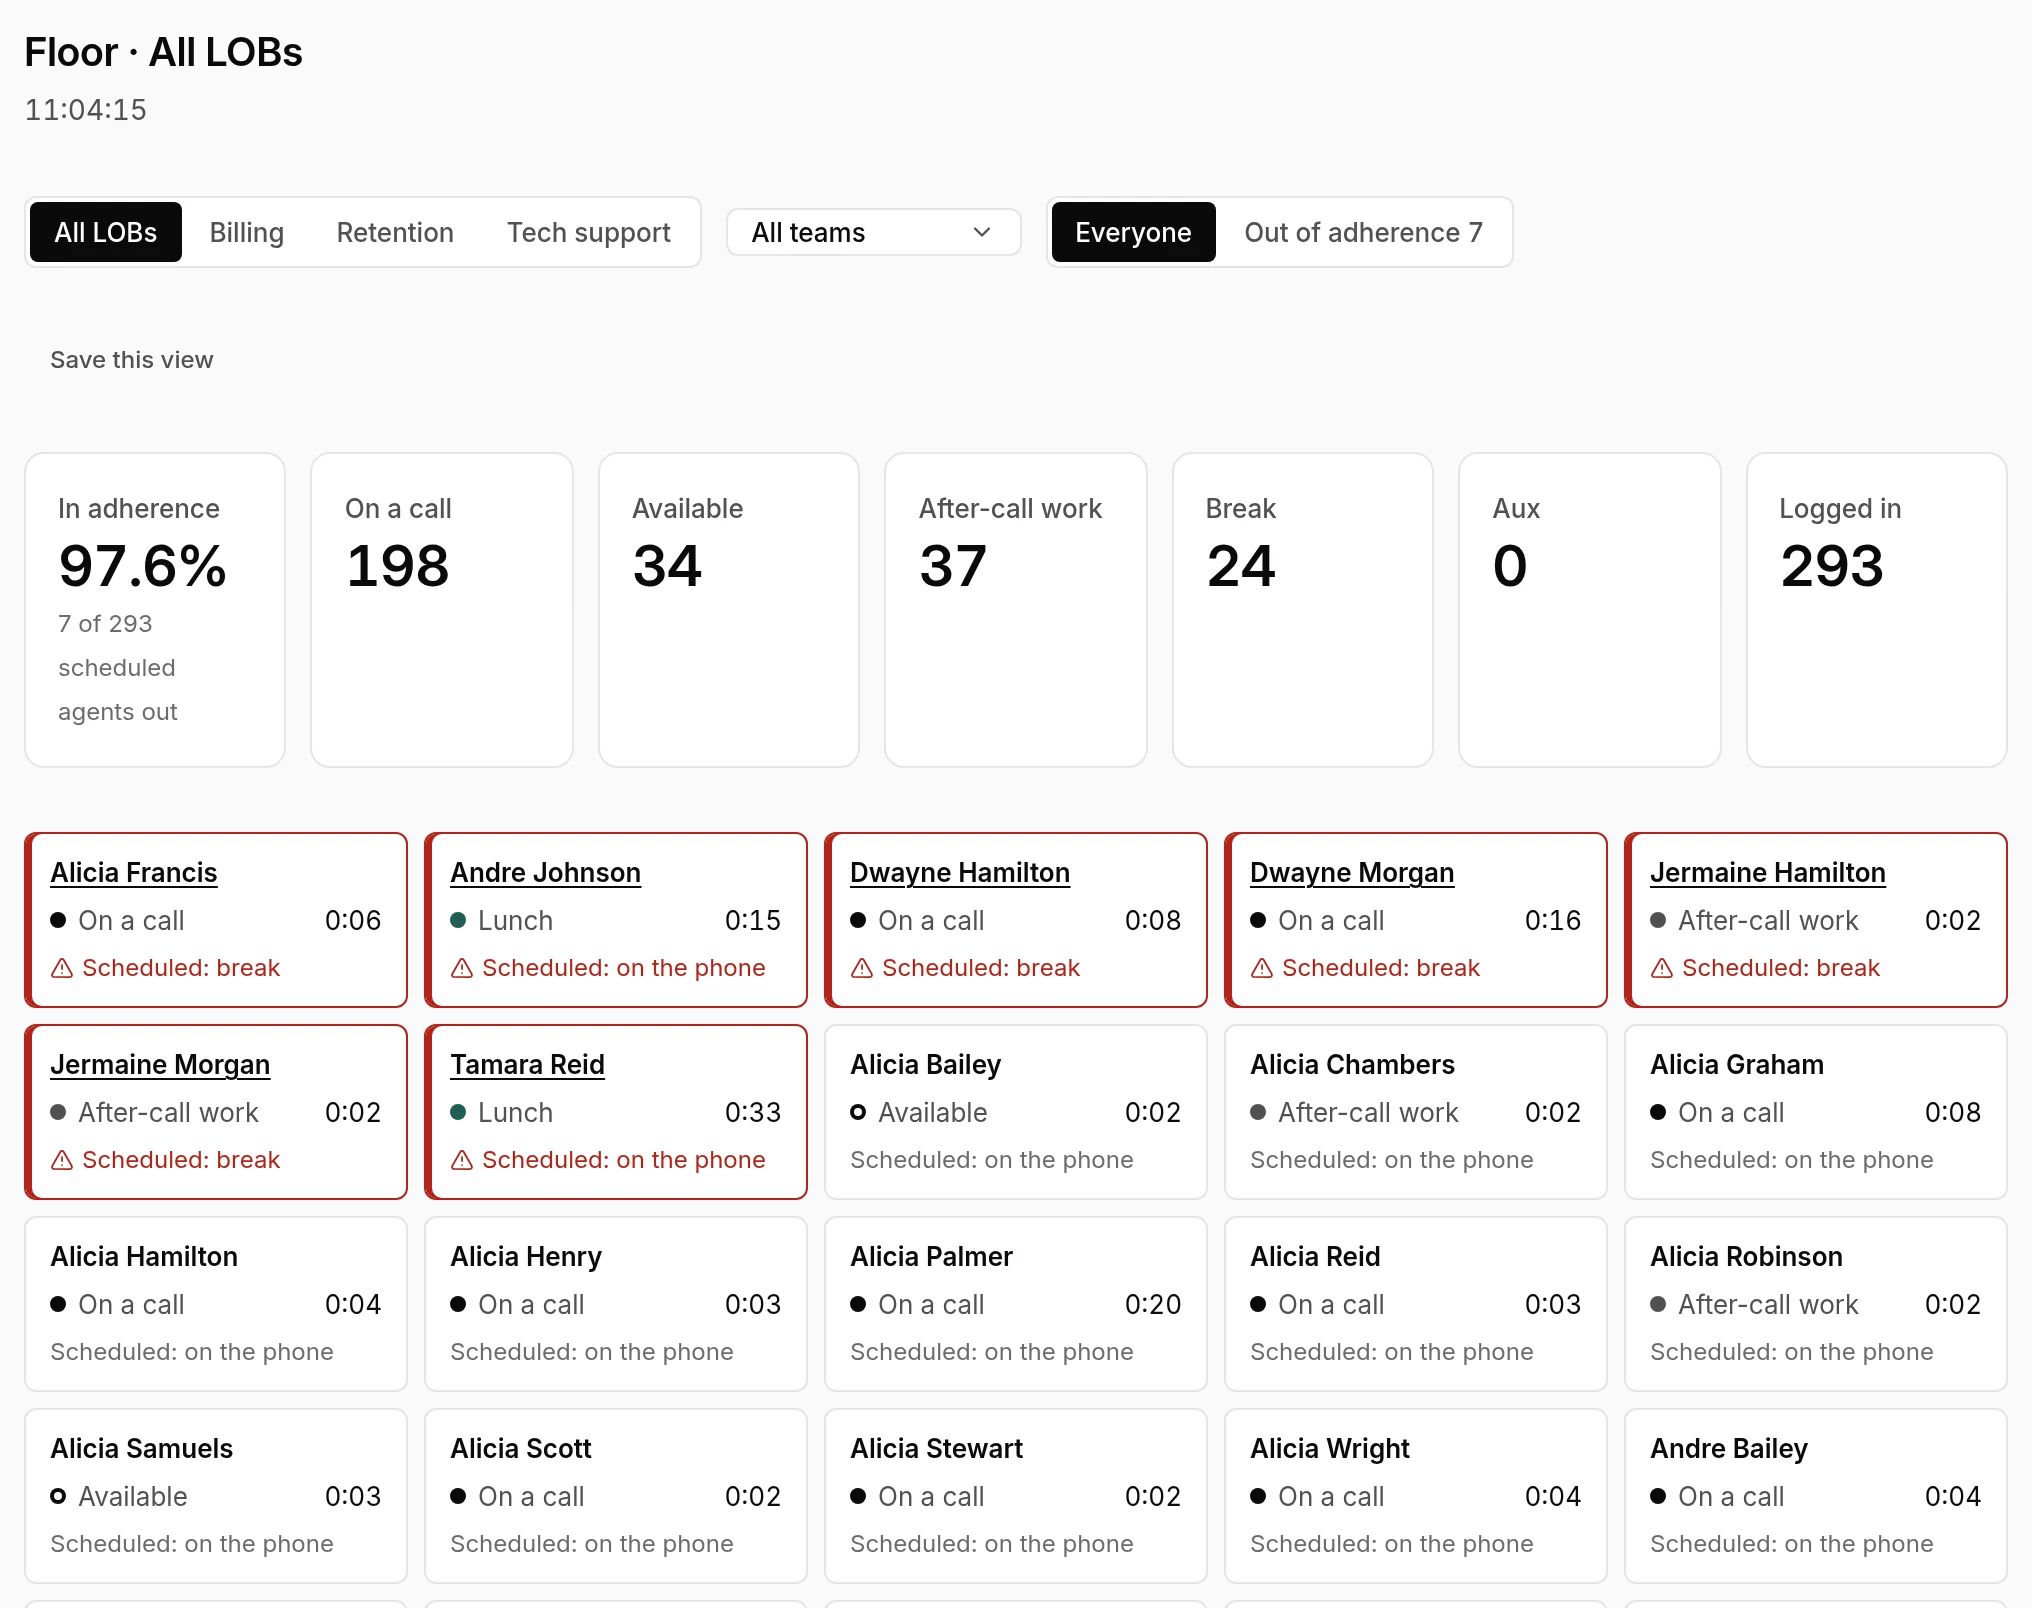
Task: Open Tamara Reid agent link
Action: pos(527,1064)
